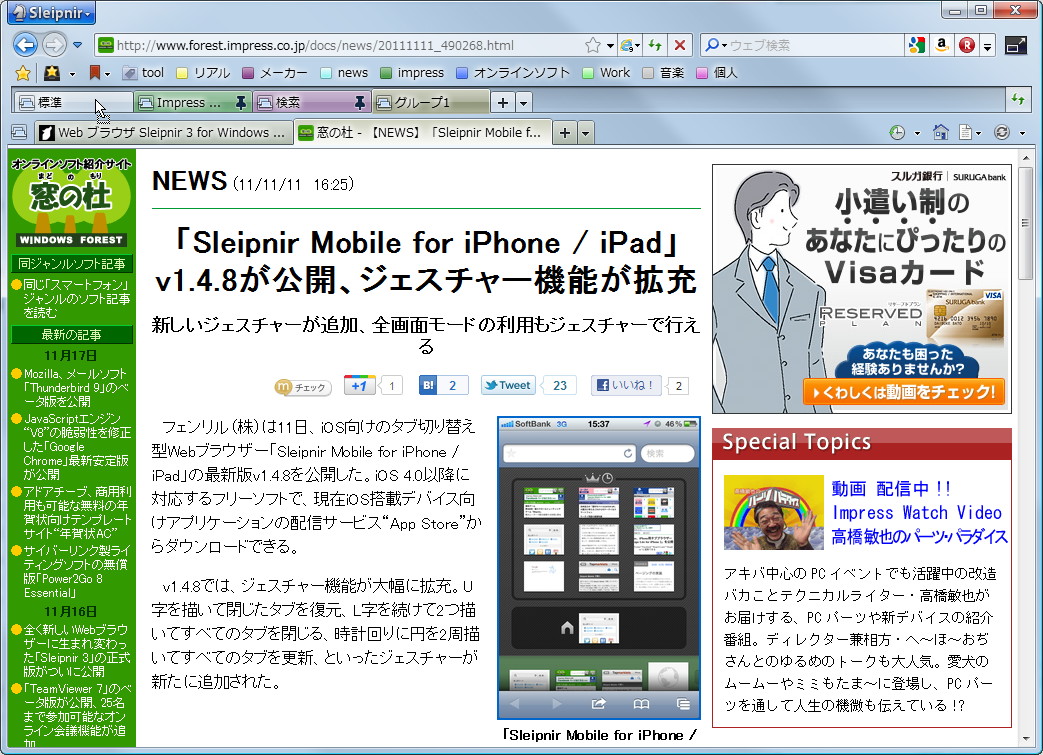The width and height of the screenshot is (1043, 755).
Task: Click the gray circular refresh icon
Action: coord(1002,132)
